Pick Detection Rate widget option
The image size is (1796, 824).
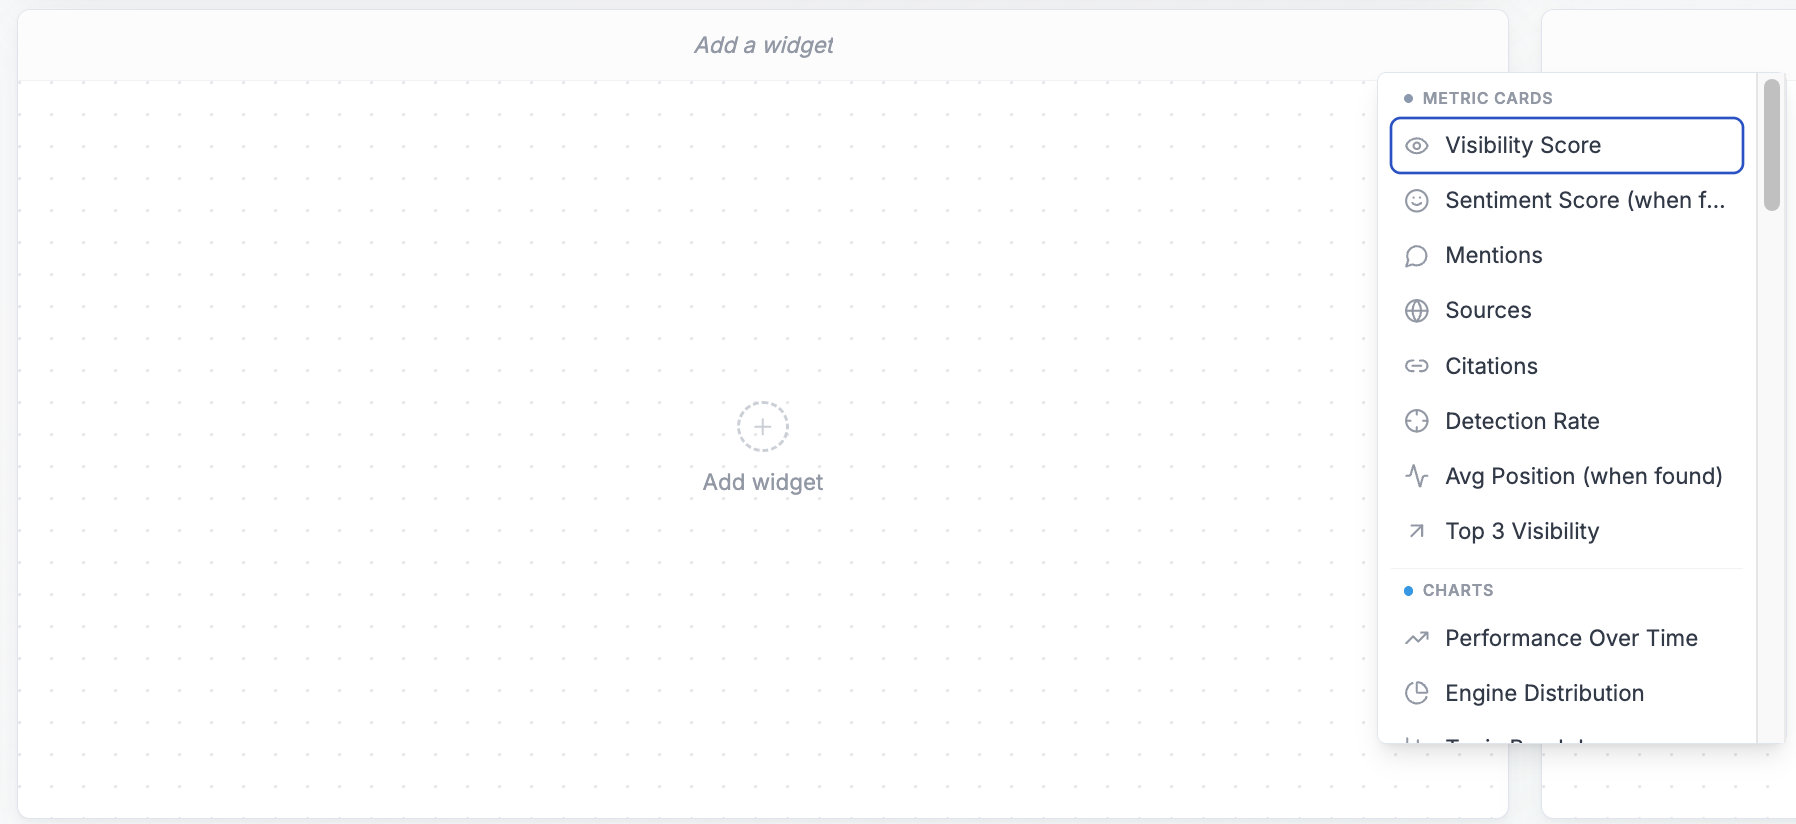(x=1566, y=421)
